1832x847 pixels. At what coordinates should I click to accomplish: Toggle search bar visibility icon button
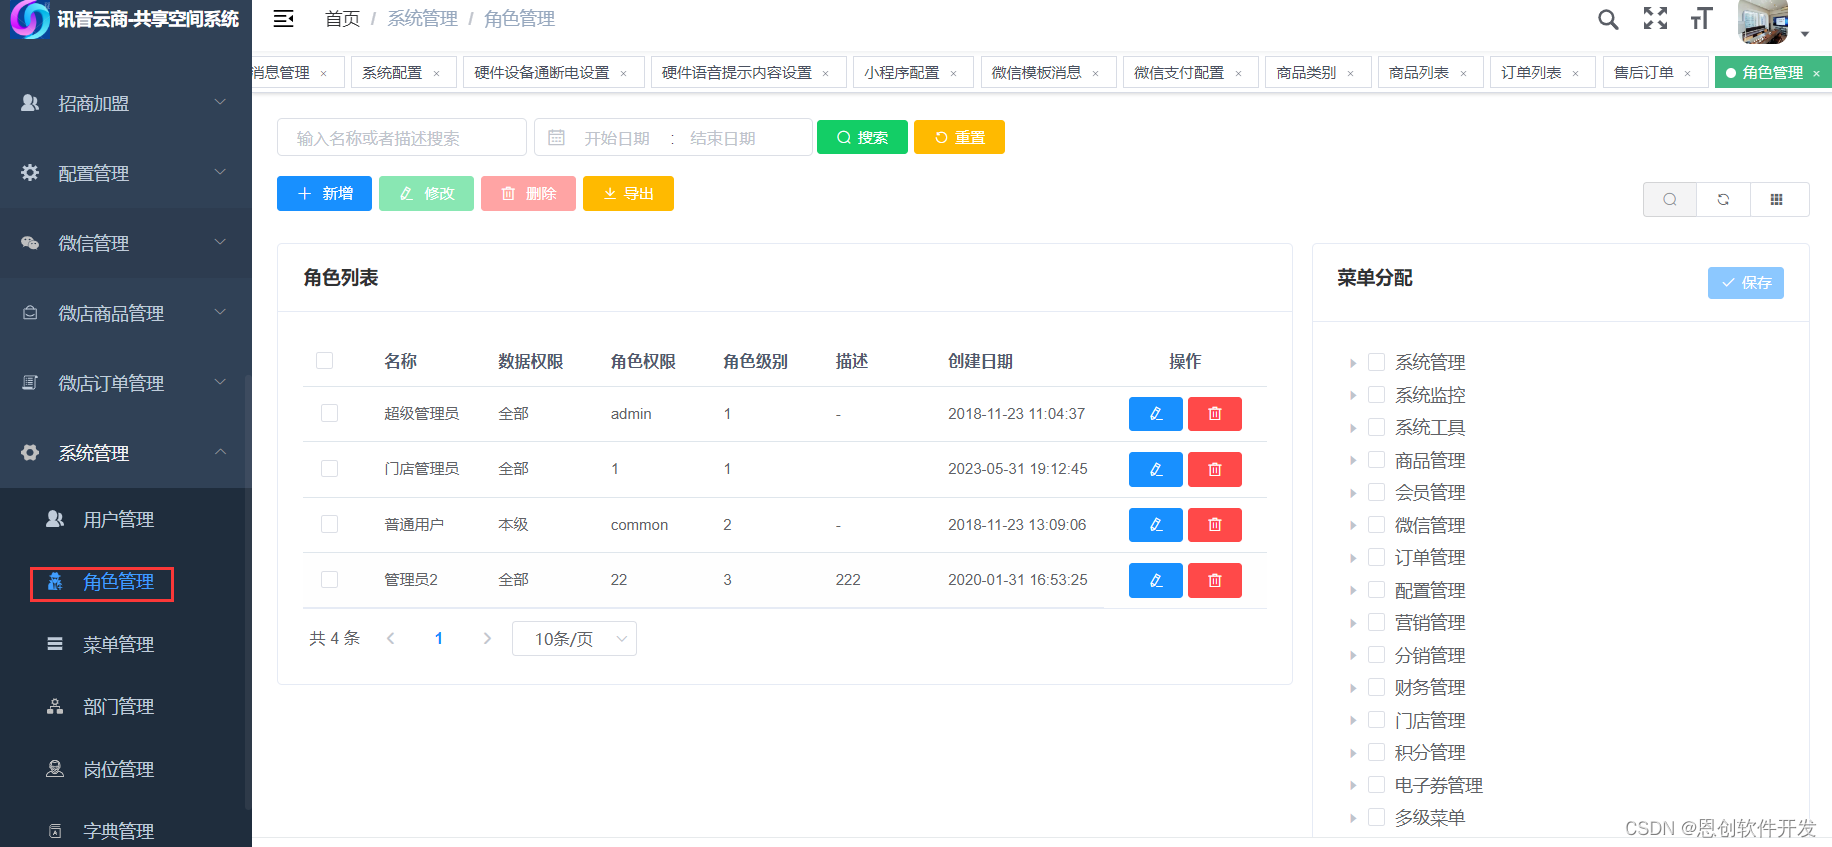click(1670, 199)
